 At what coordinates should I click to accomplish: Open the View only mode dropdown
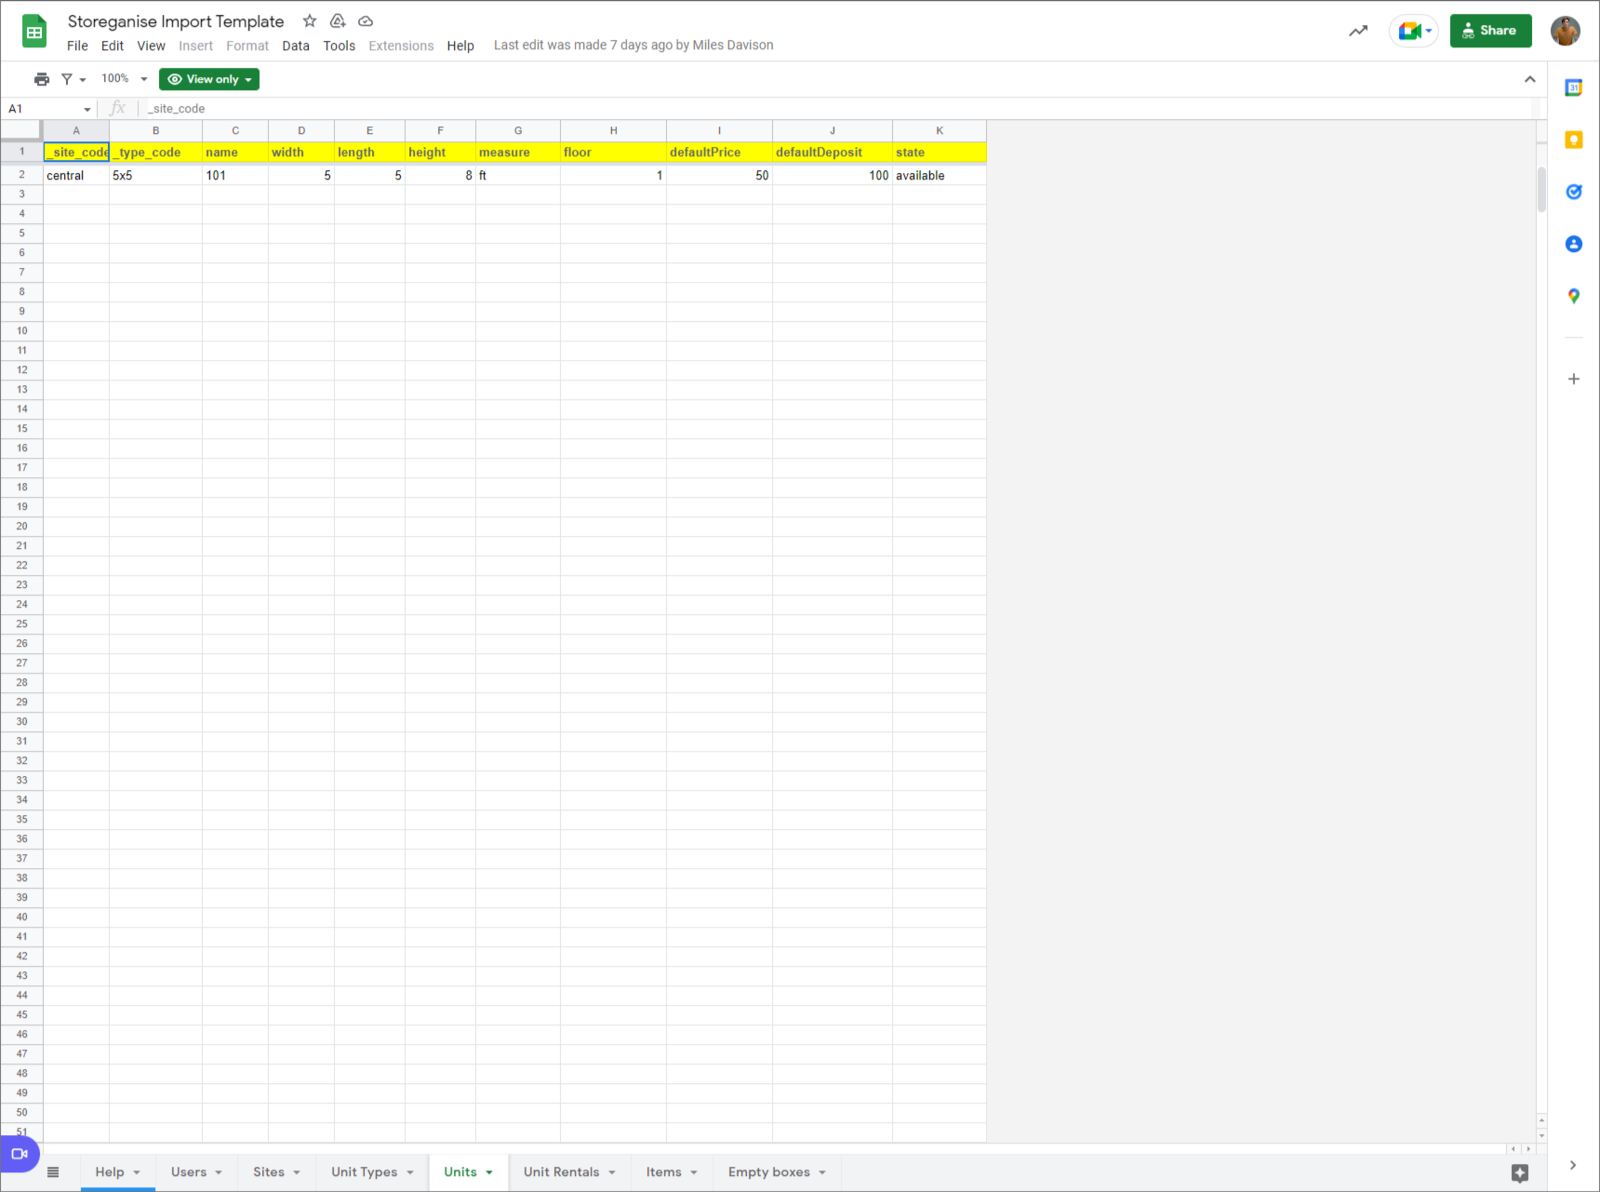coord(209,79)
